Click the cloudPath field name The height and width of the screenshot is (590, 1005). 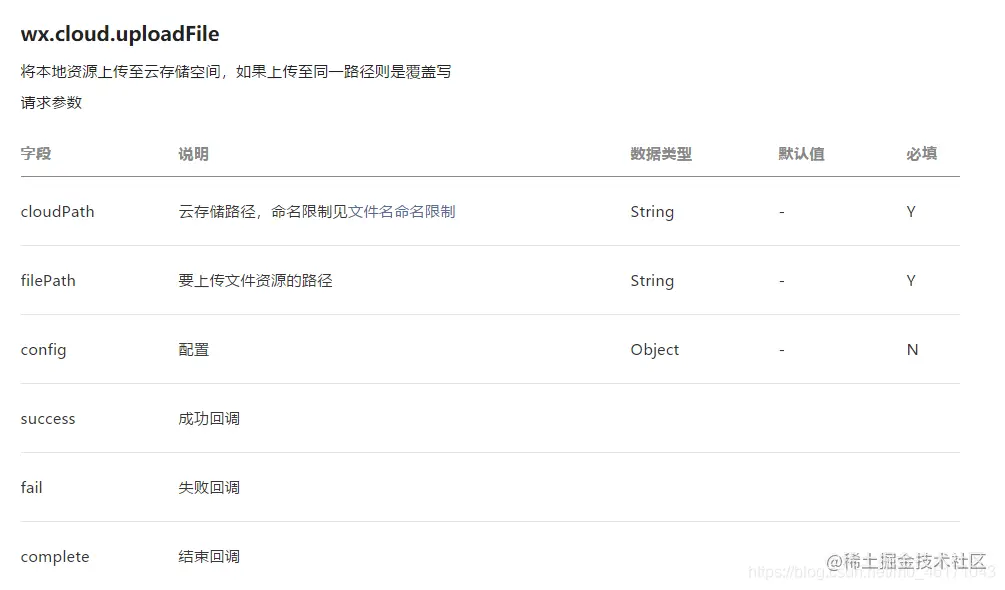tap(58, 211)
